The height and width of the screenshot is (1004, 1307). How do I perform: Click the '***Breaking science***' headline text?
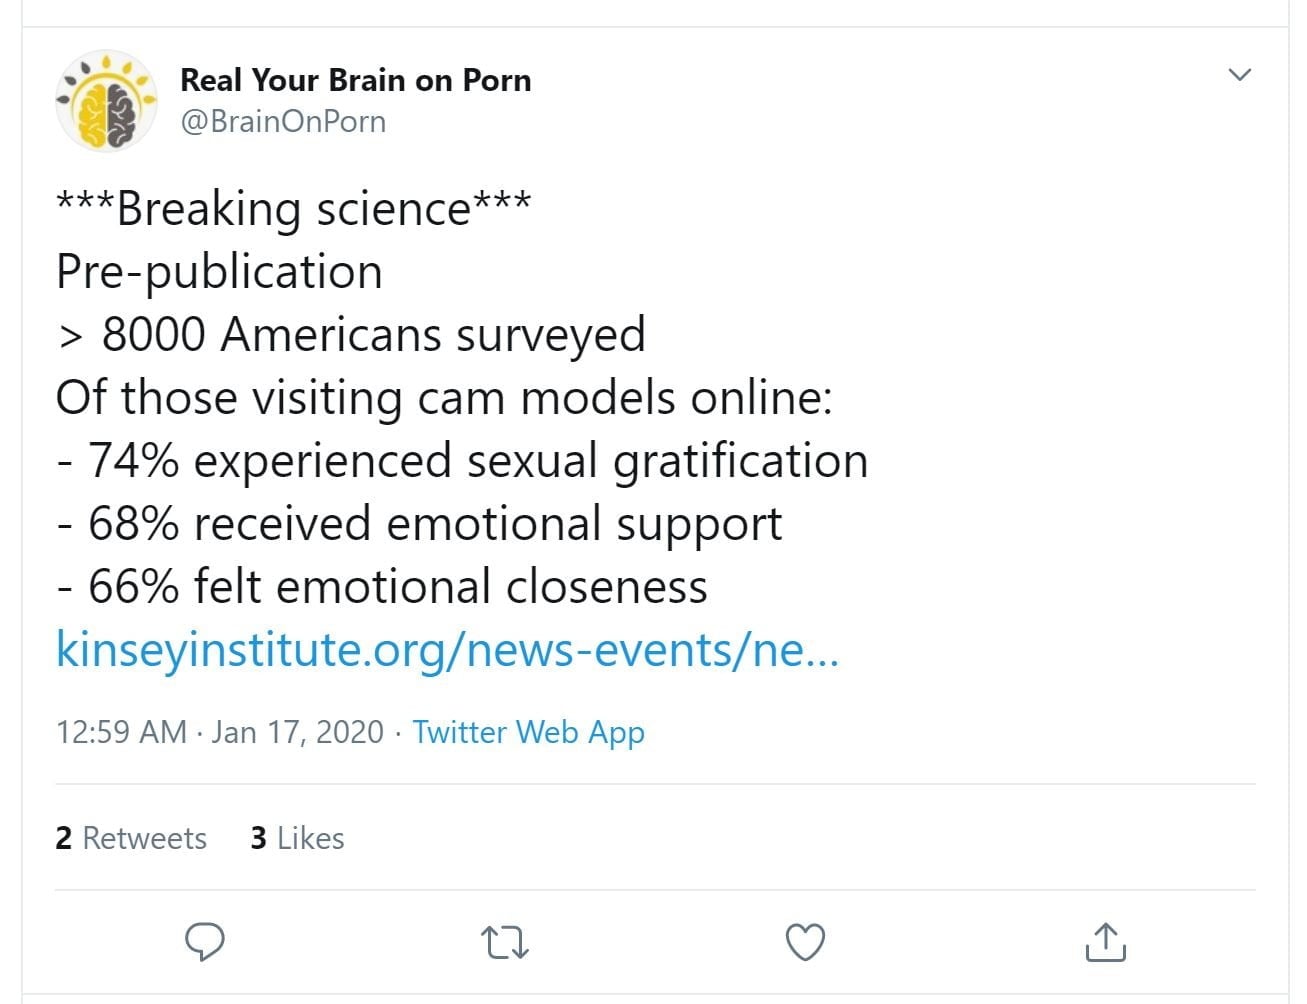pyautogui.click(x=293, y=208)
